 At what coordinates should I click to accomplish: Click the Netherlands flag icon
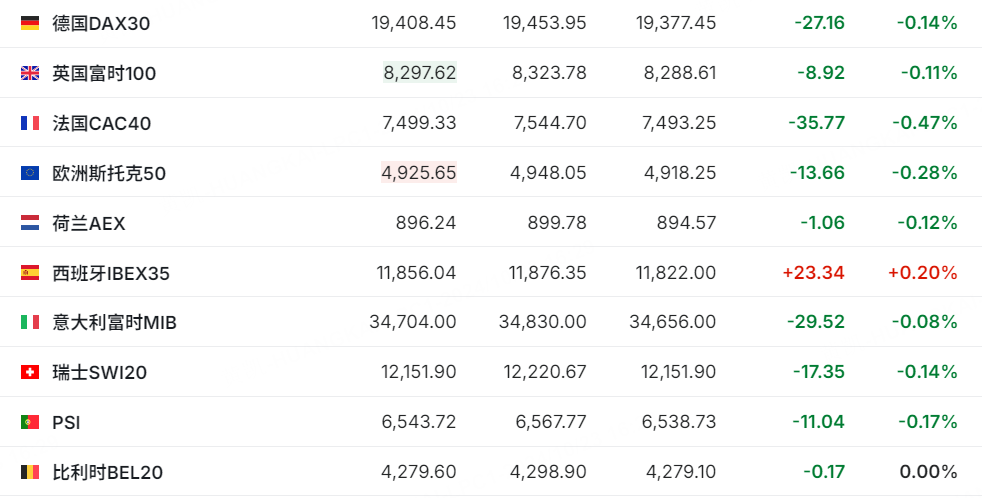29,223
